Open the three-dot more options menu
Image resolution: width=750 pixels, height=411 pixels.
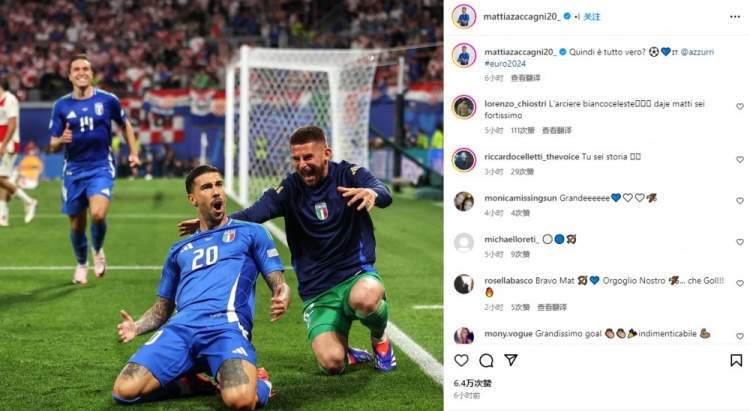point(735,17)
